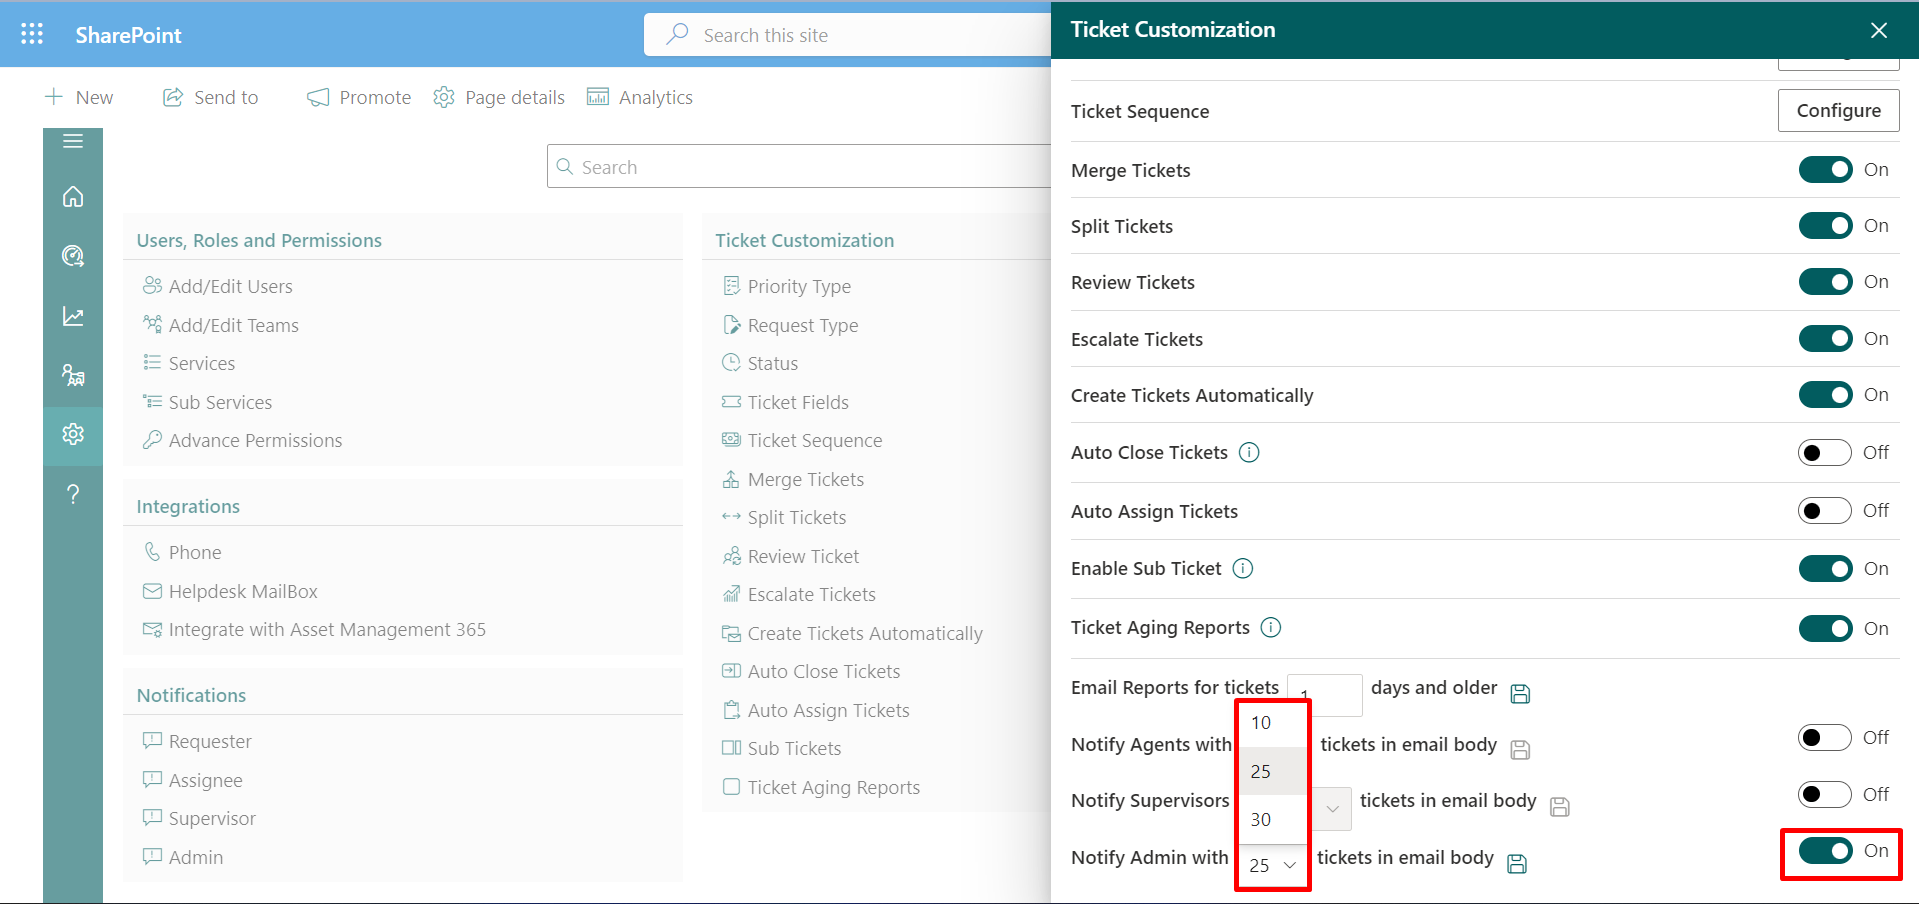Open Ticket Aging Reports link in list
Image resolution: width=1919 pixels, height=904 pixels.
(x=821, y=787)
